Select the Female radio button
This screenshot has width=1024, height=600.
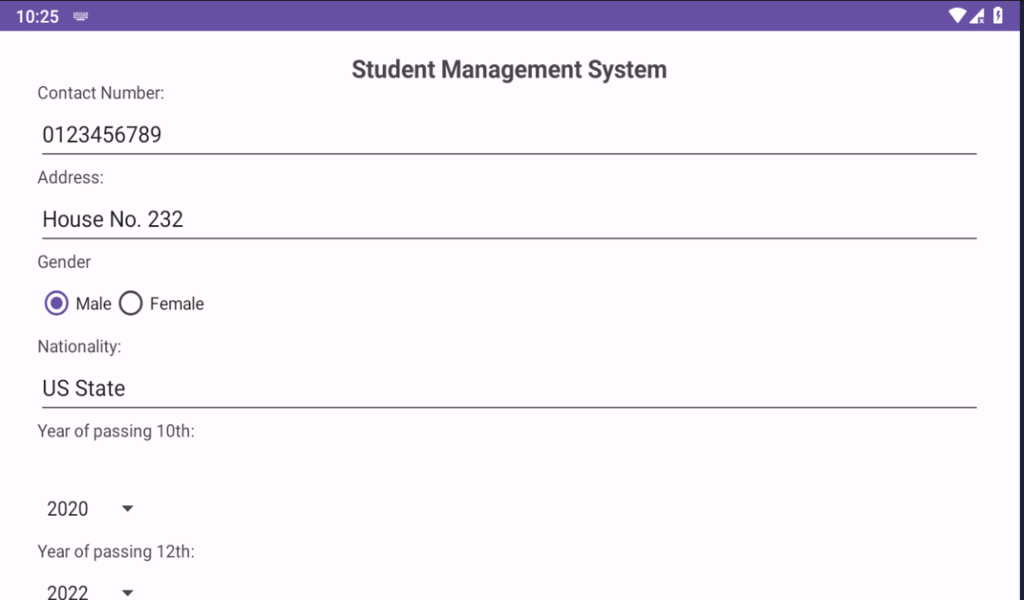[130, 303]
